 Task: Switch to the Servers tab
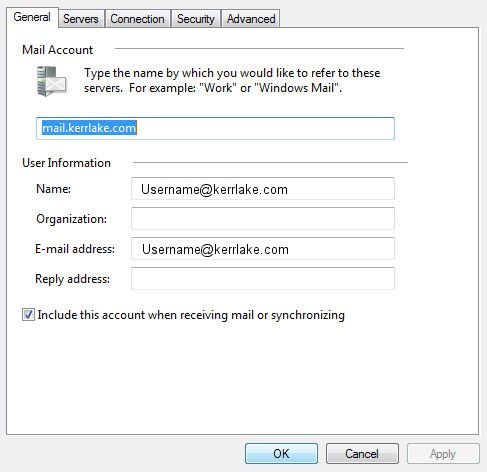coord(81,19)
